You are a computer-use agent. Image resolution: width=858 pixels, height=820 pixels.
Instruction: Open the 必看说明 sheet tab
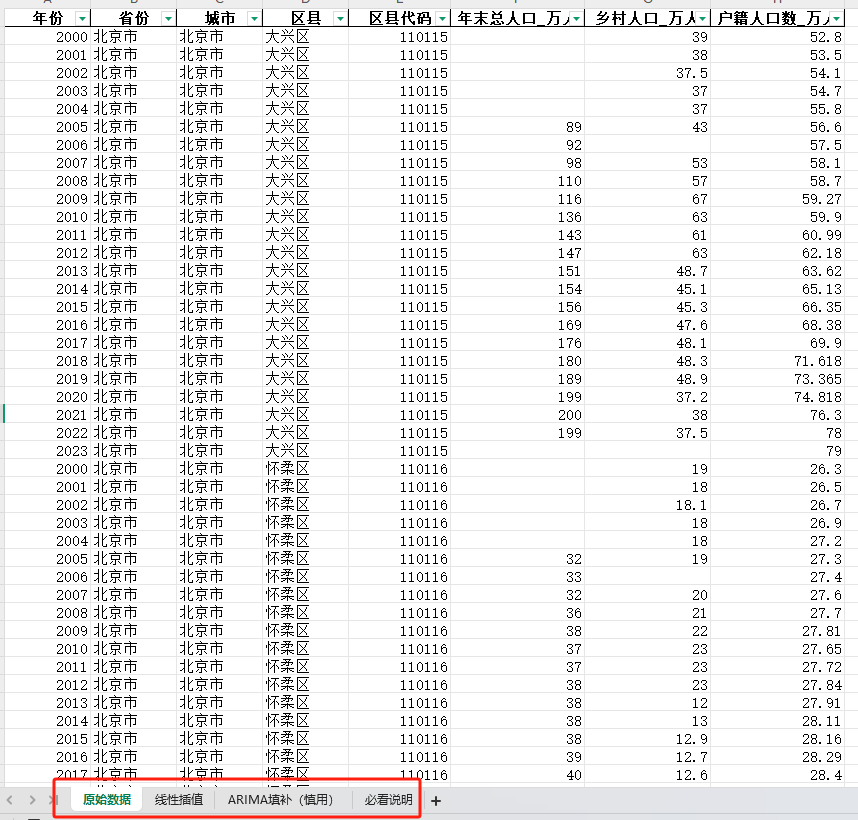point(389,800)
